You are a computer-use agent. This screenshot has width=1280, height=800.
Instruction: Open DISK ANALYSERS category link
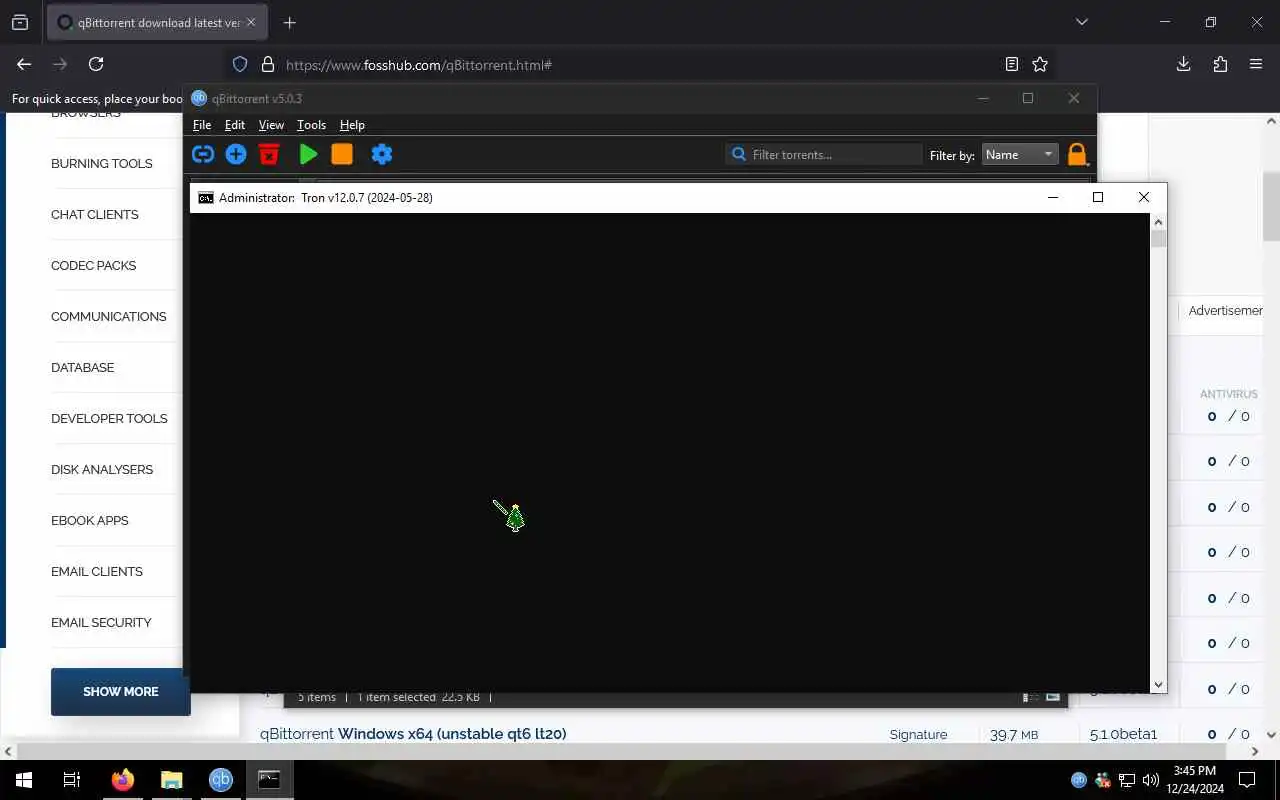tap(102, 469)
